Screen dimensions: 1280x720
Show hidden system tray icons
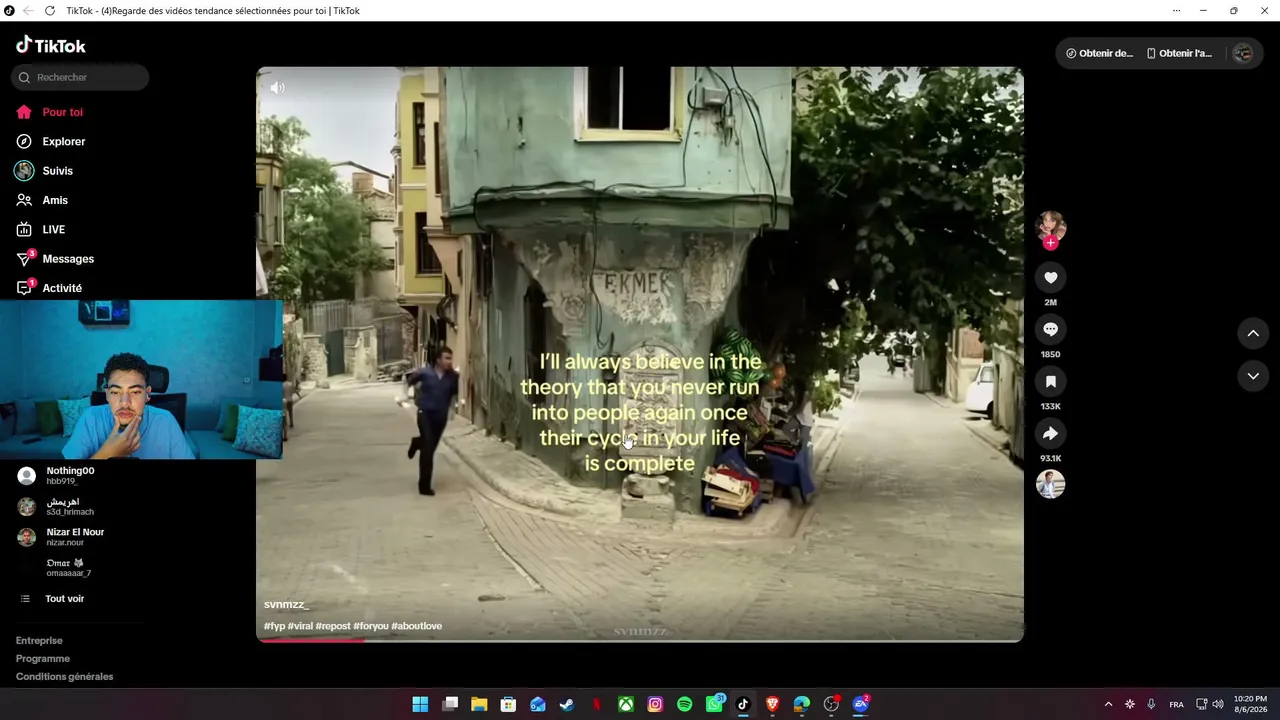[1108, 704]
